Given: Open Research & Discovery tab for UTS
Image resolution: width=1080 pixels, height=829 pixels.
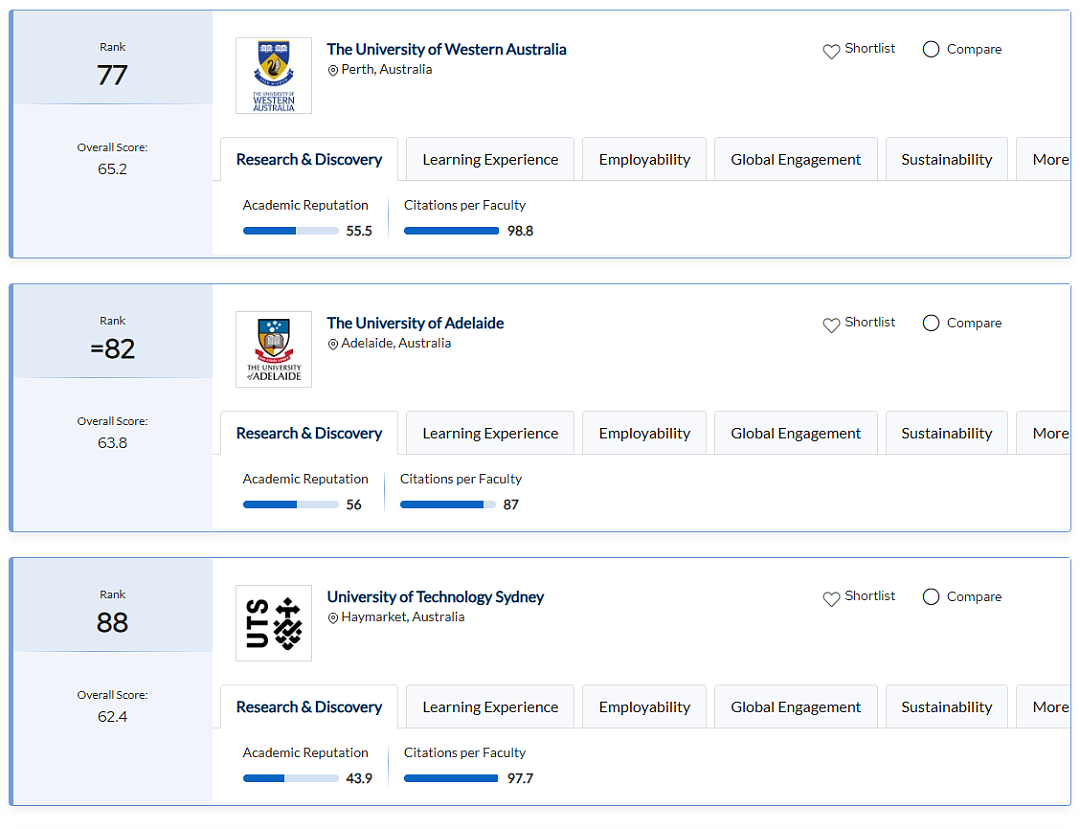Looking at the screenshot, I should [309, 706].
